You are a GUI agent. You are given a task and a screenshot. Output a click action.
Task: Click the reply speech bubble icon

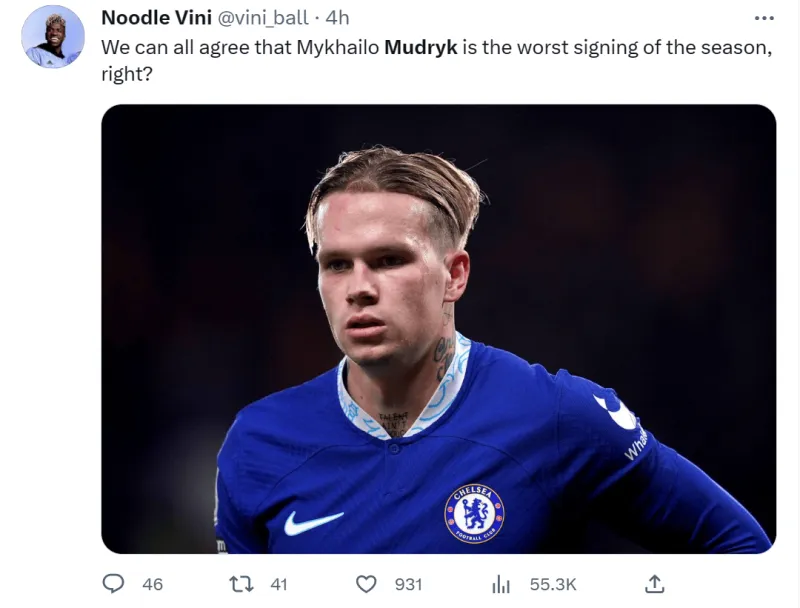pyautogui.click(x=113, y=584)
